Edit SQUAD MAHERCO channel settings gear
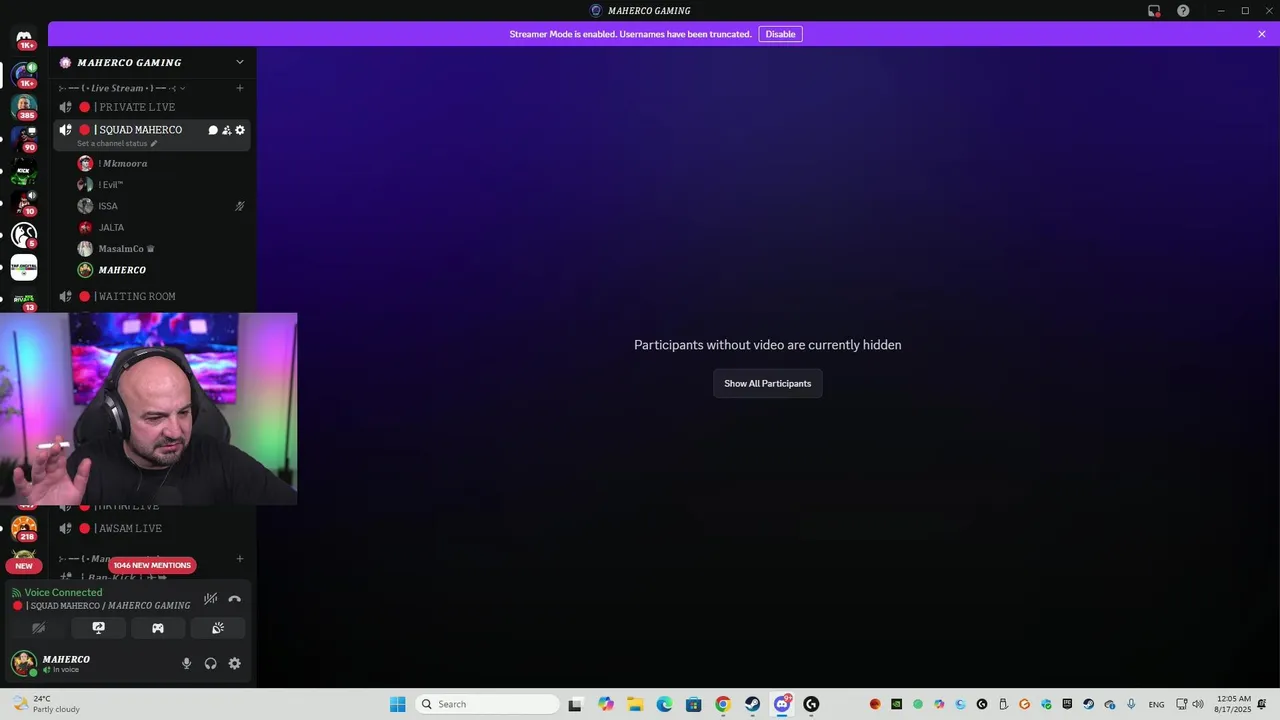 click(240, 130)
